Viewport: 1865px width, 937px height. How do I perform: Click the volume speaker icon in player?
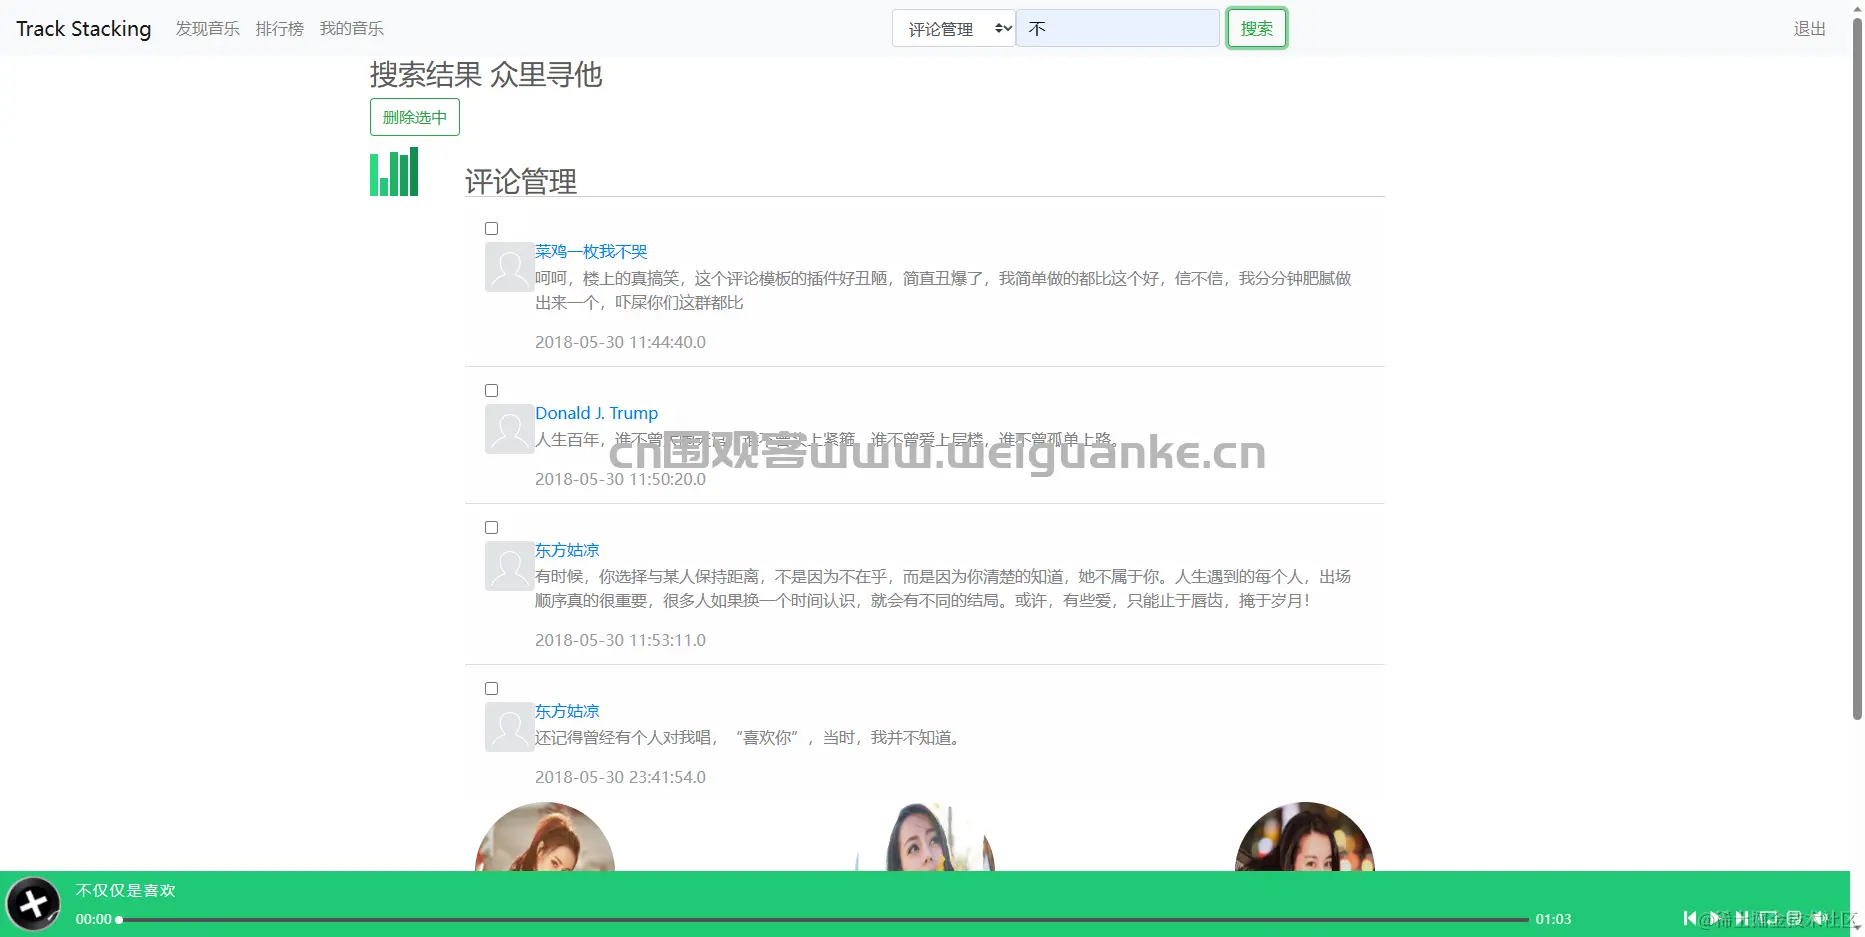[1821, 918]
